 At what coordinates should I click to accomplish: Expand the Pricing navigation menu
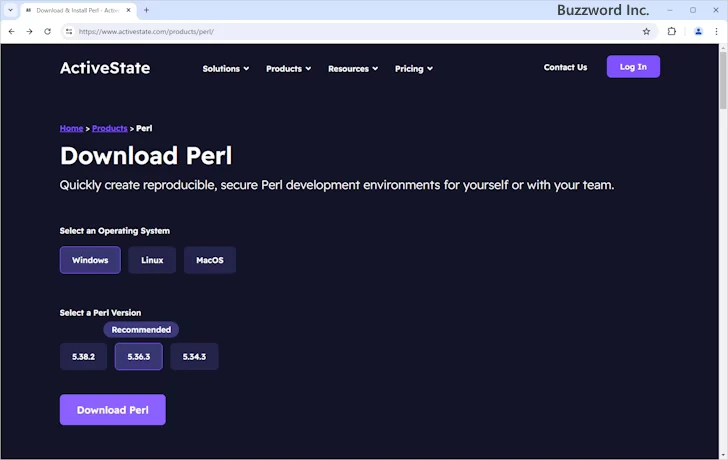pos(414,69)
